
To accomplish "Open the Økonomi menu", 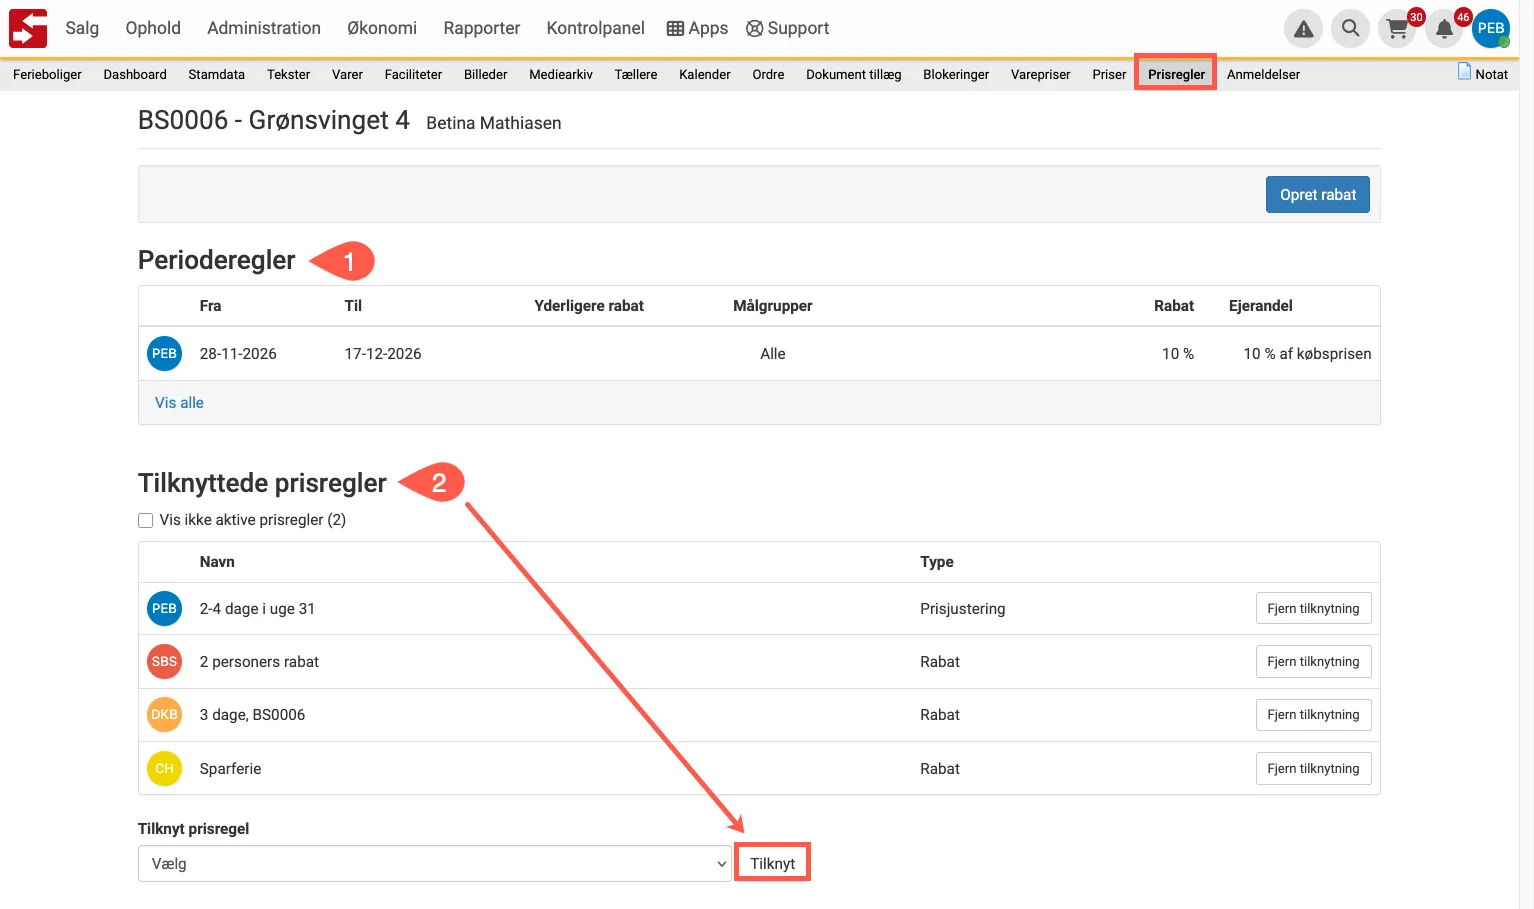I will pyautogui.click(x=382, y=28).
